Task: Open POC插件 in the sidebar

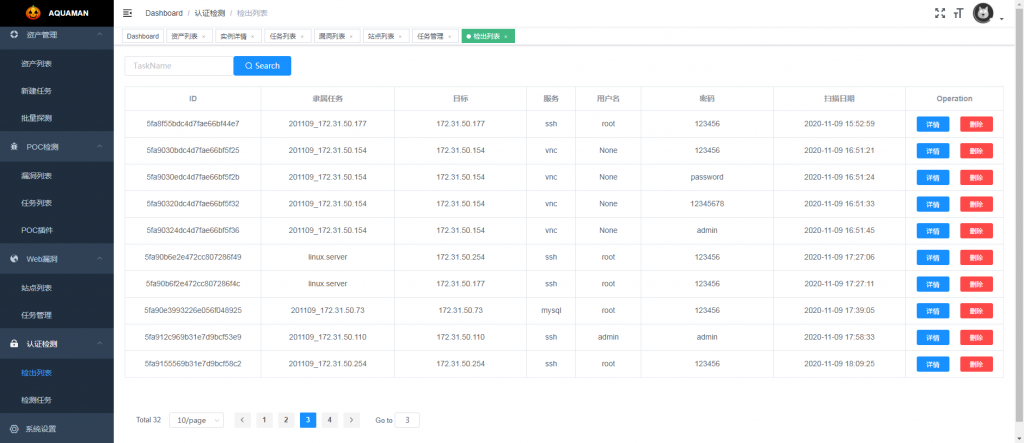Action: pos(57,231)
